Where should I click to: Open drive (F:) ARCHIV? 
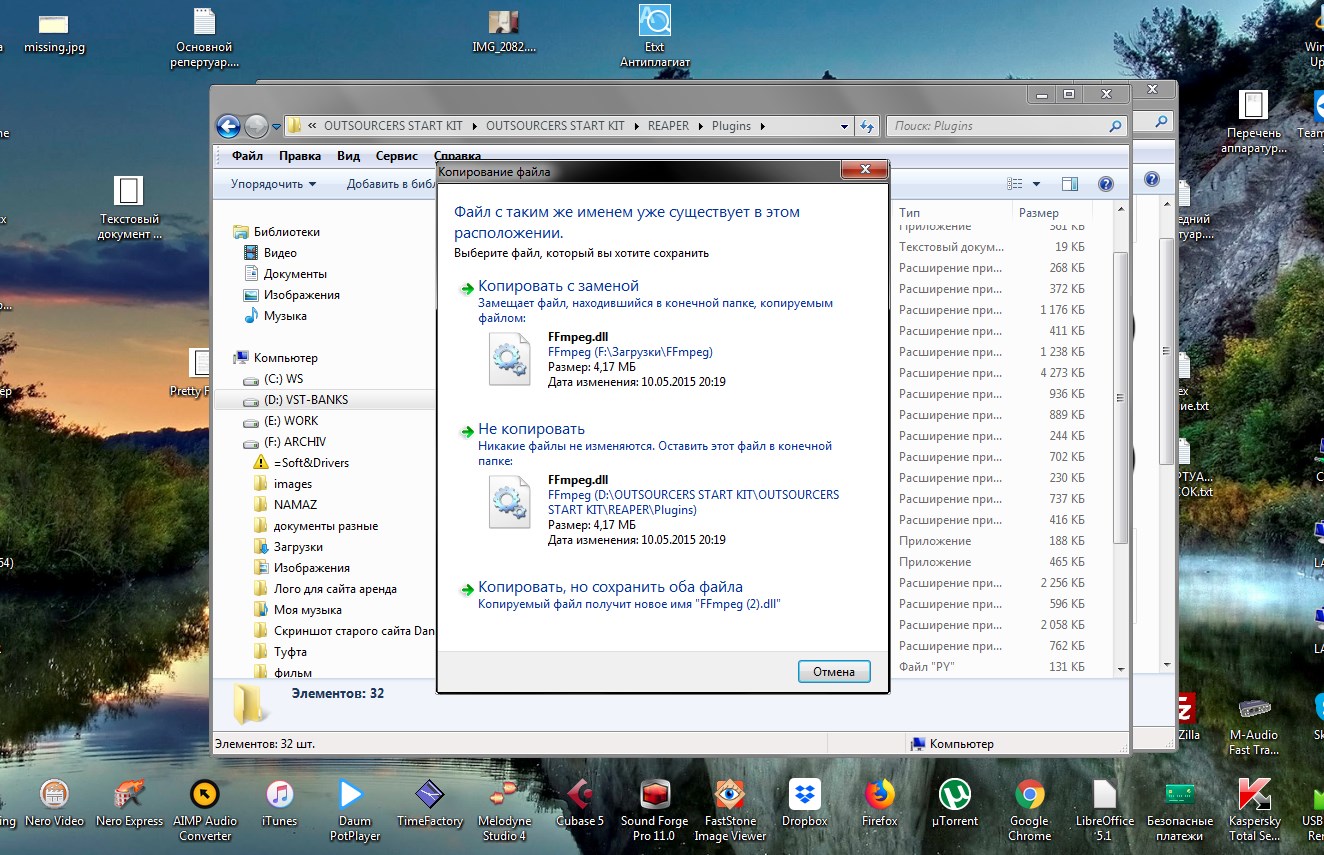click(285, 442)
